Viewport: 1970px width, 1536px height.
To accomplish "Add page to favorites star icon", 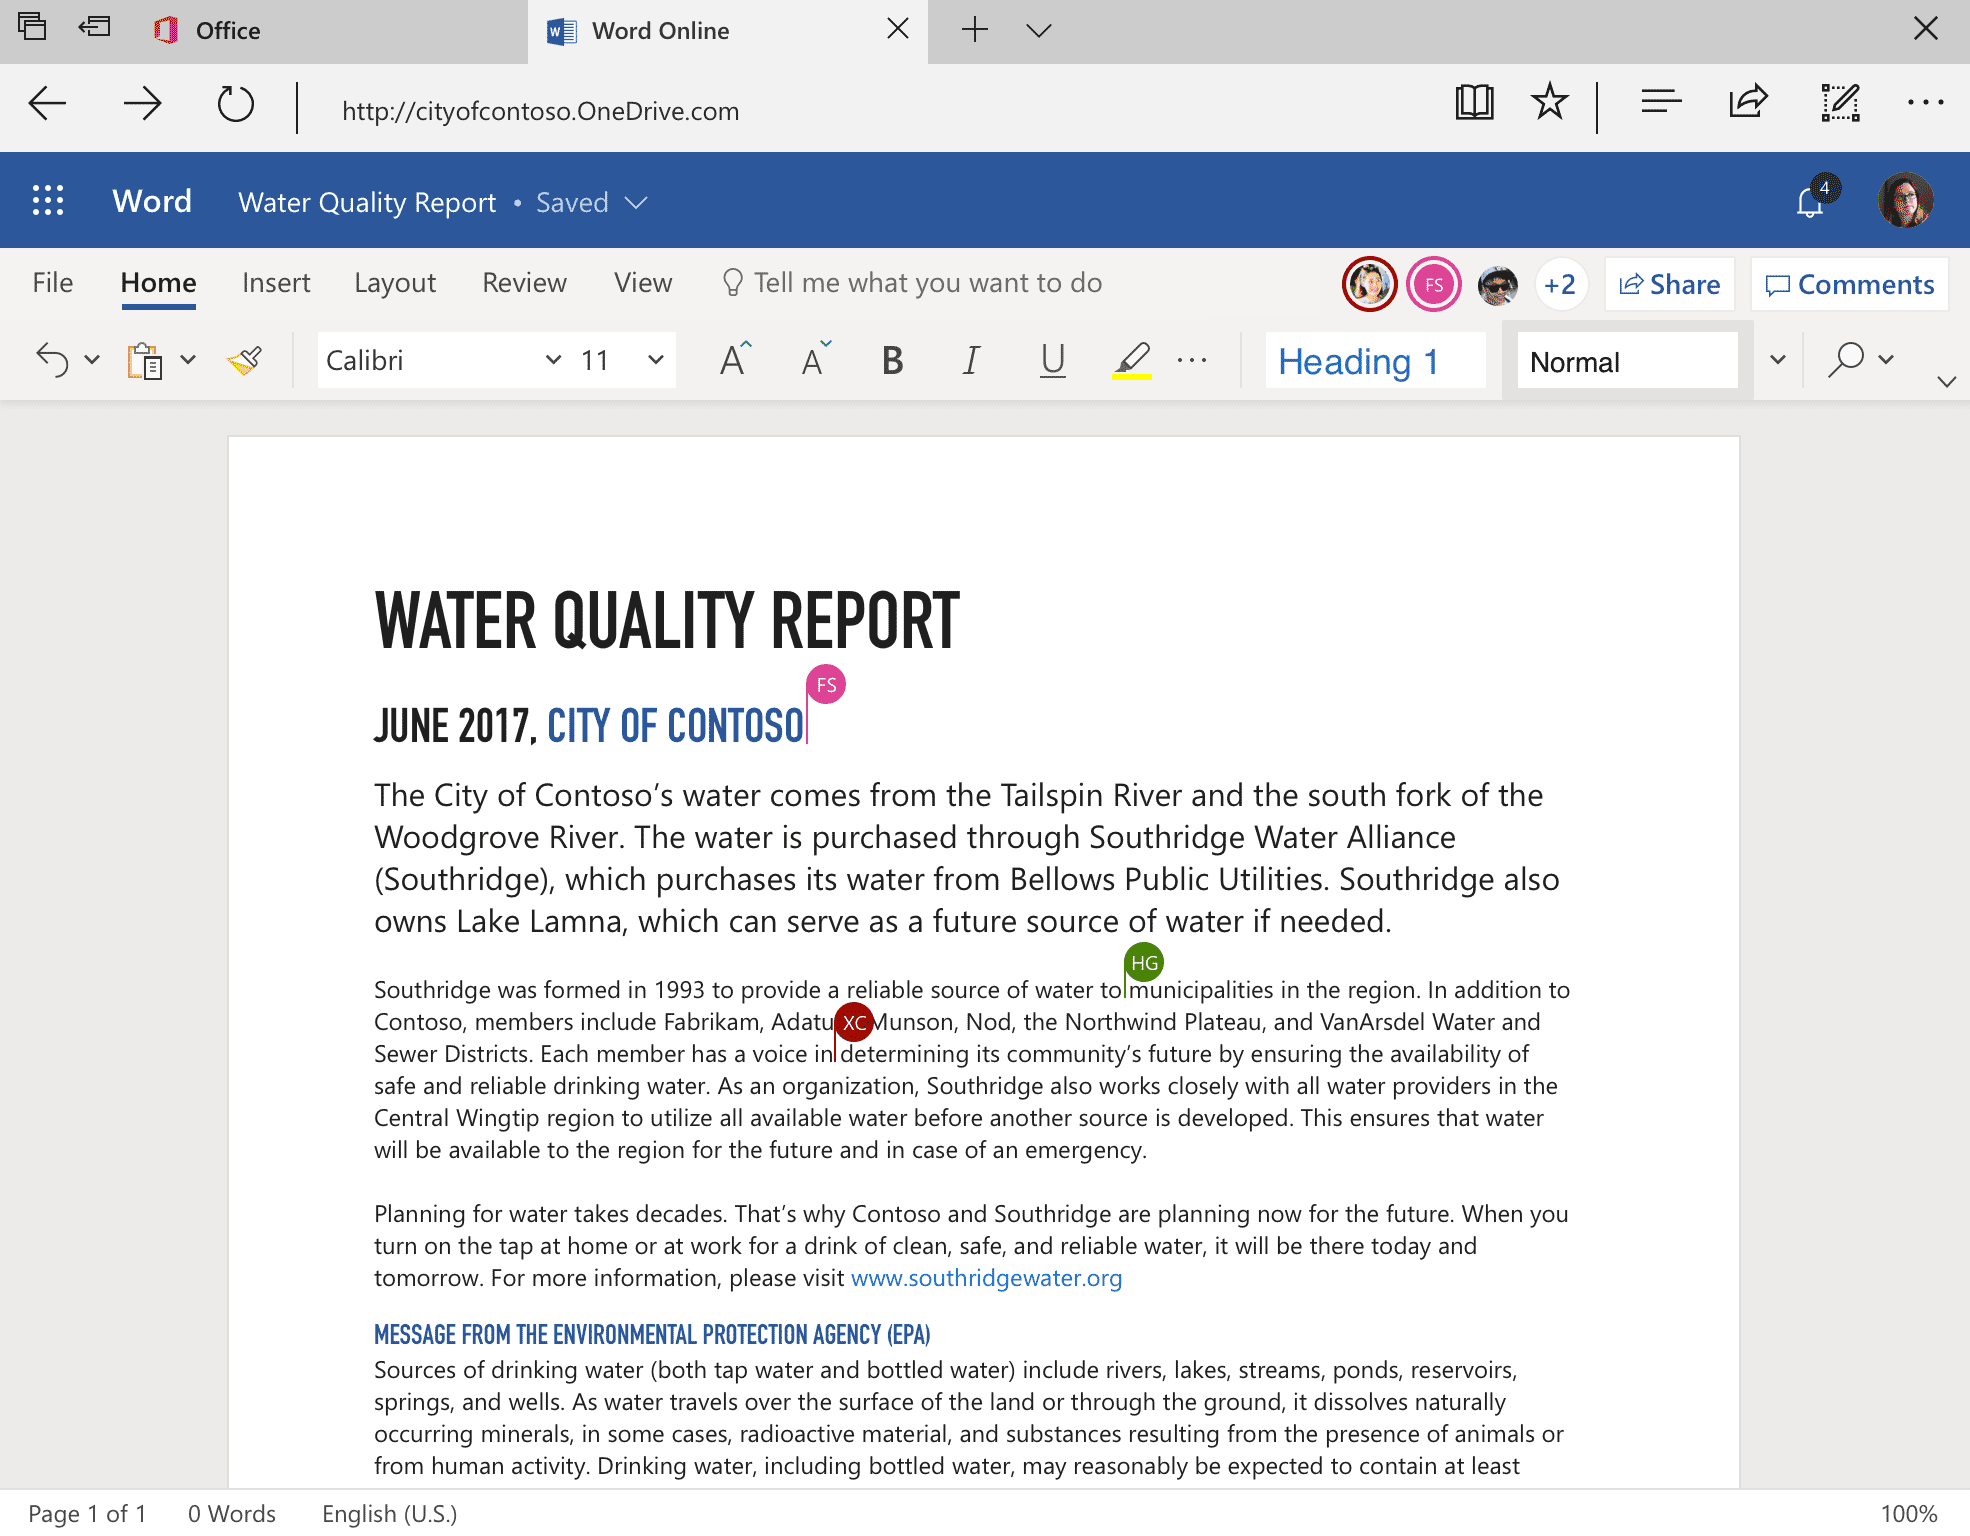I will 1549,103.
